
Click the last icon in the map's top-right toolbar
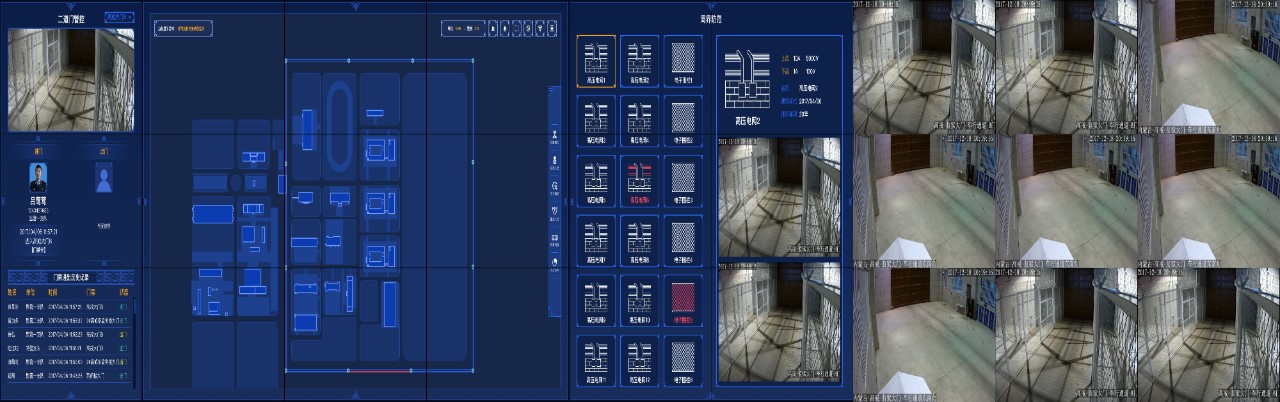tap(553, 29)
